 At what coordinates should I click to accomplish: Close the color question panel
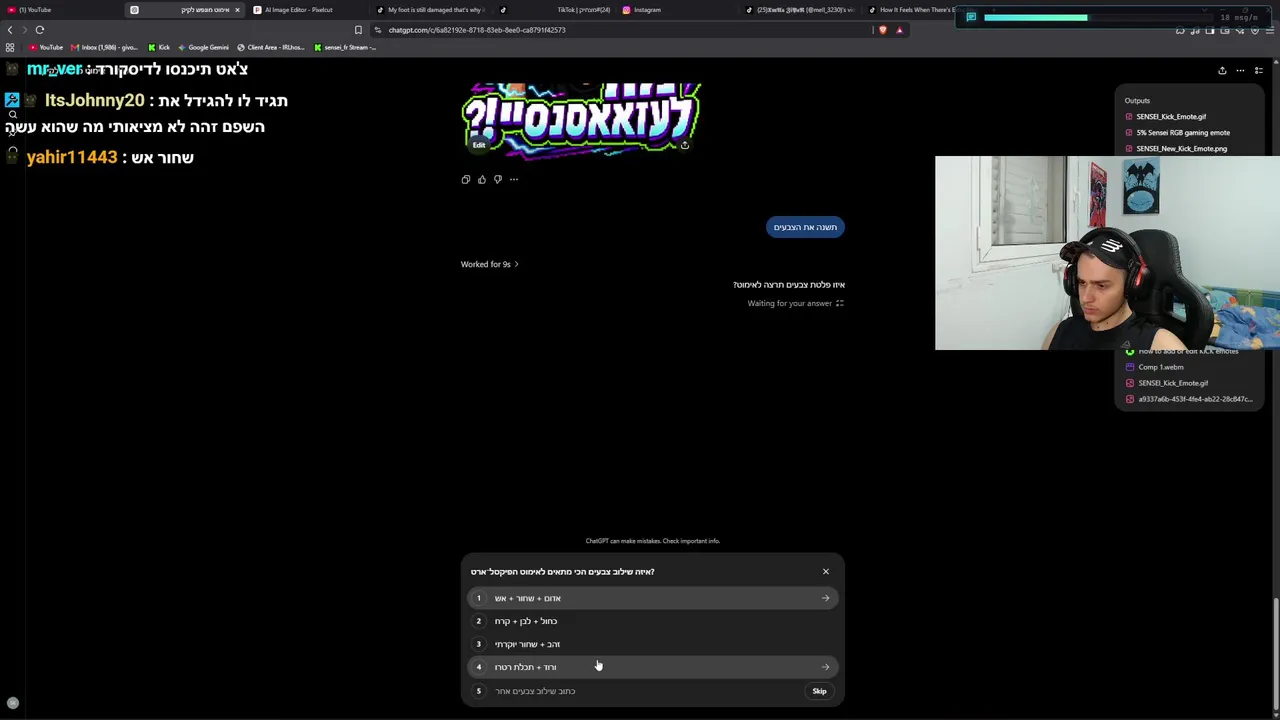point(826,572)
